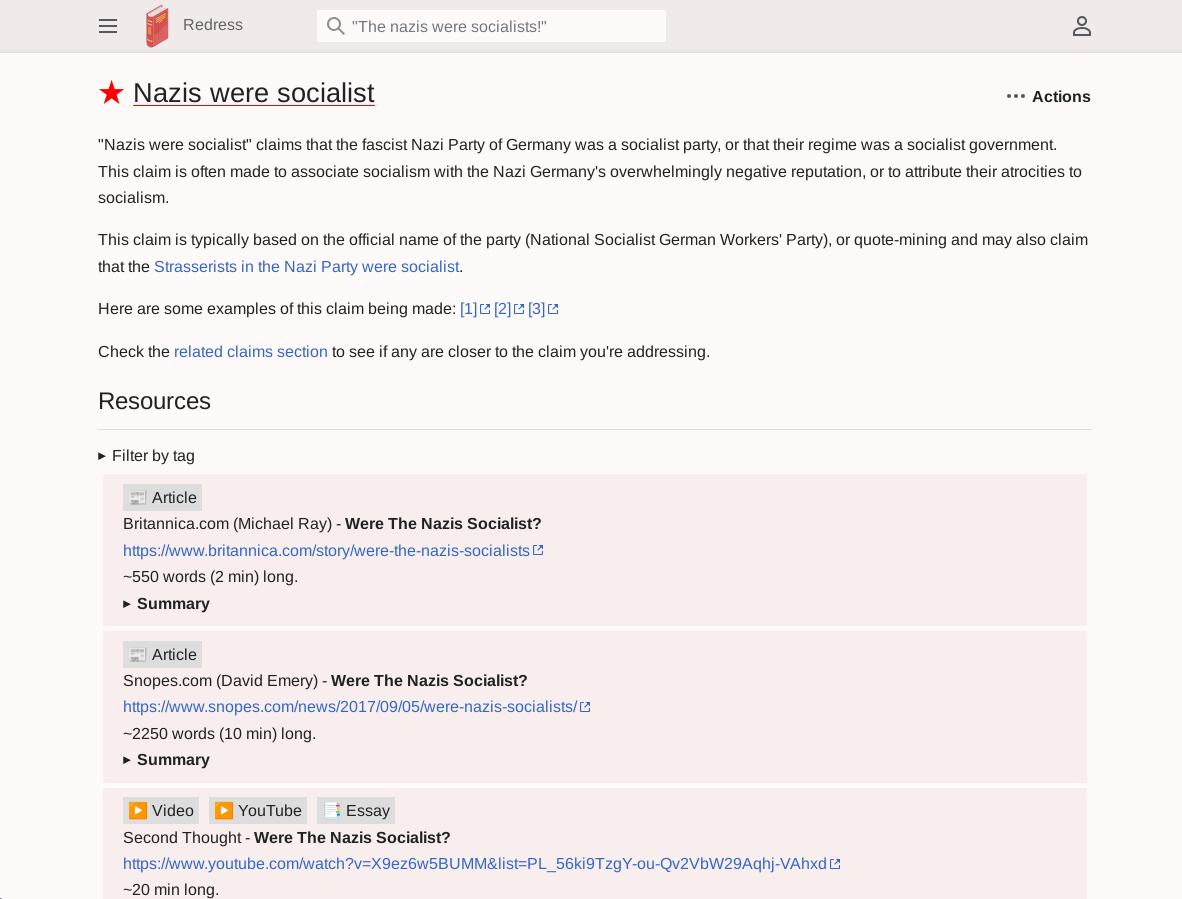The width and height of the screenshot is (1182, 899).
Task: Click the magnifier search icon
Action: [336, 26]
